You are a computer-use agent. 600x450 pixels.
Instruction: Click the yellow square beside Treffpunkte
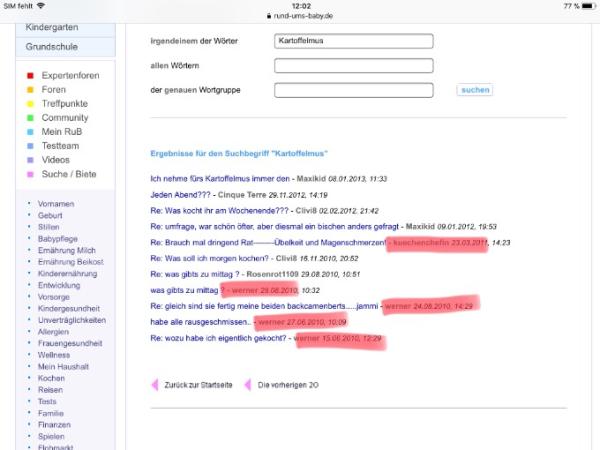tap(30, 104)
